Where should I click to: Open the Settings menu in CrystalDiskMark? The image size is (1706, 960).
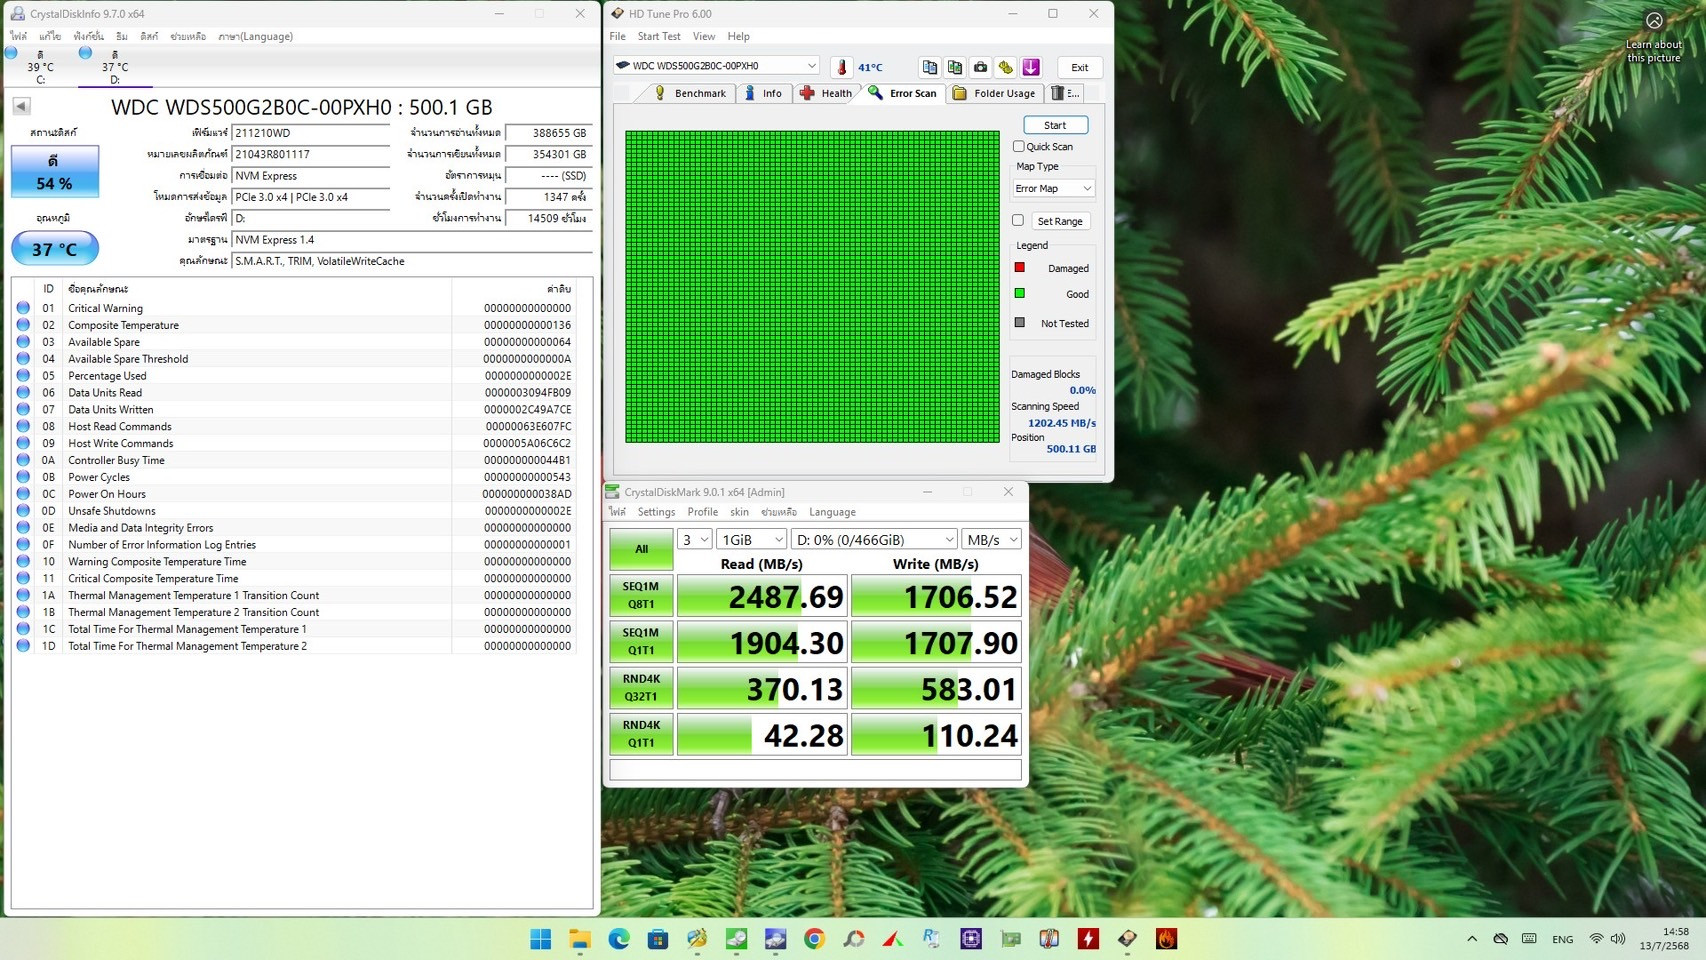pos(656,512)
